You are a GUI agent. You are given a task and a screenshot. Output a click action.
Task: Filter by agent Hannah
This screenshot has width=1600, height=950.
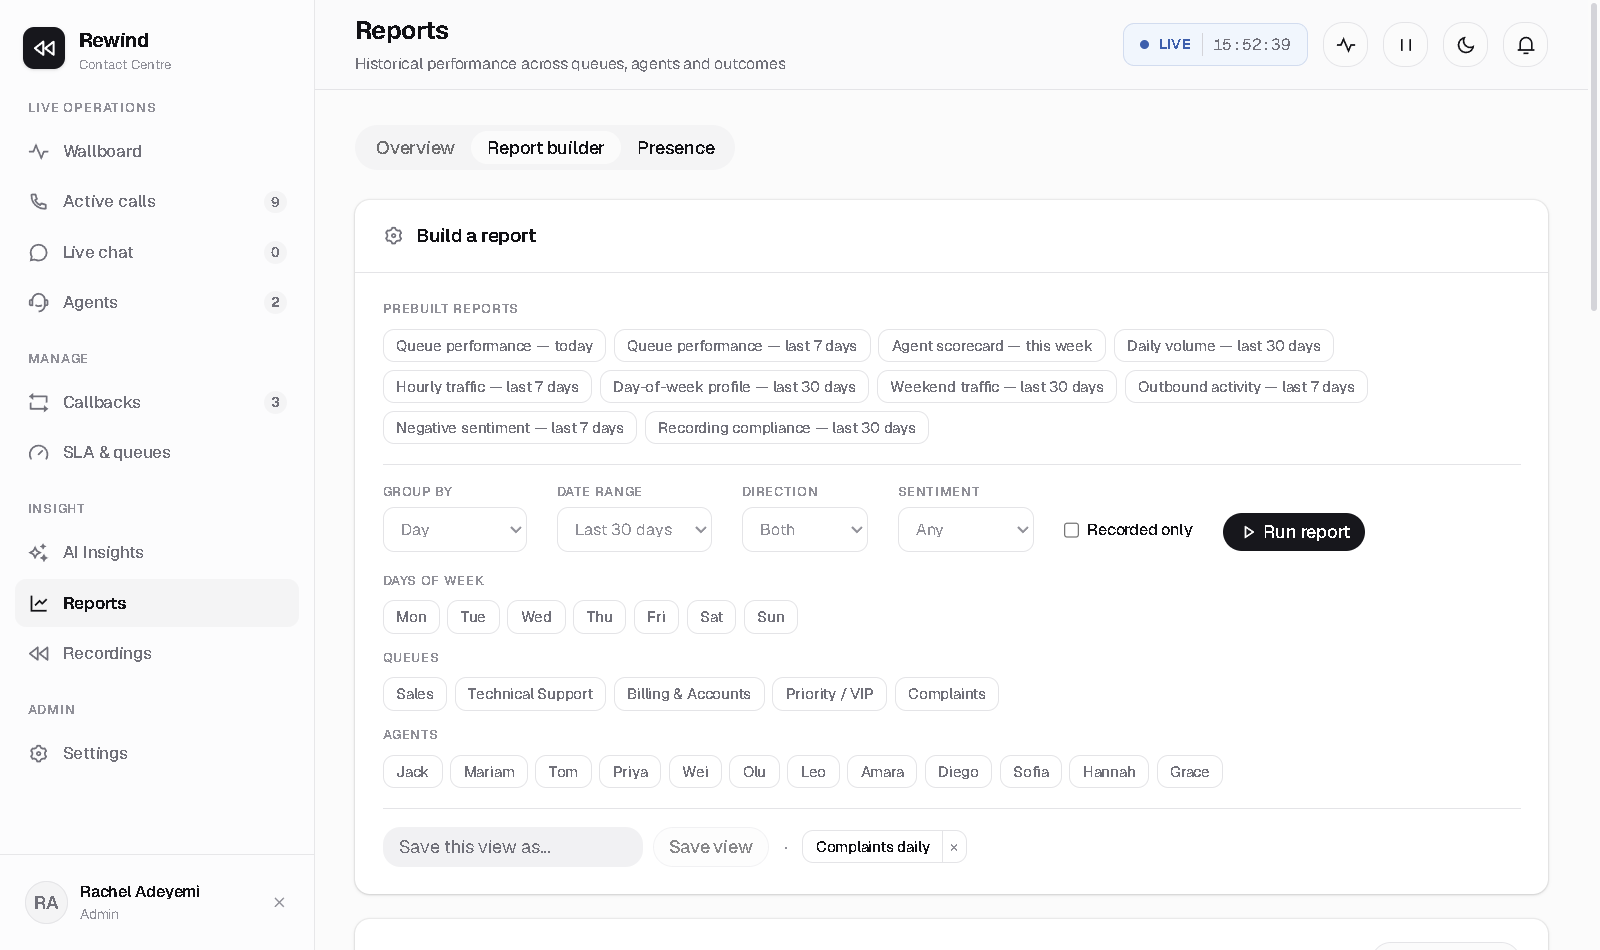click(1109, 772)
